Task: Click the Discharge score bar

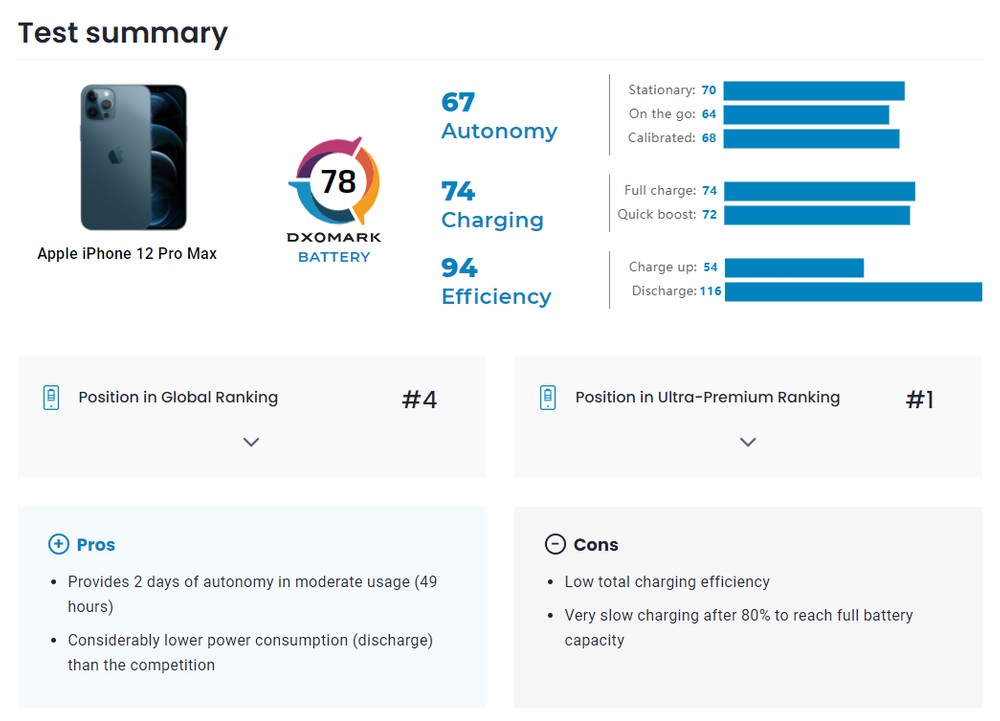Action: point(853,292)
